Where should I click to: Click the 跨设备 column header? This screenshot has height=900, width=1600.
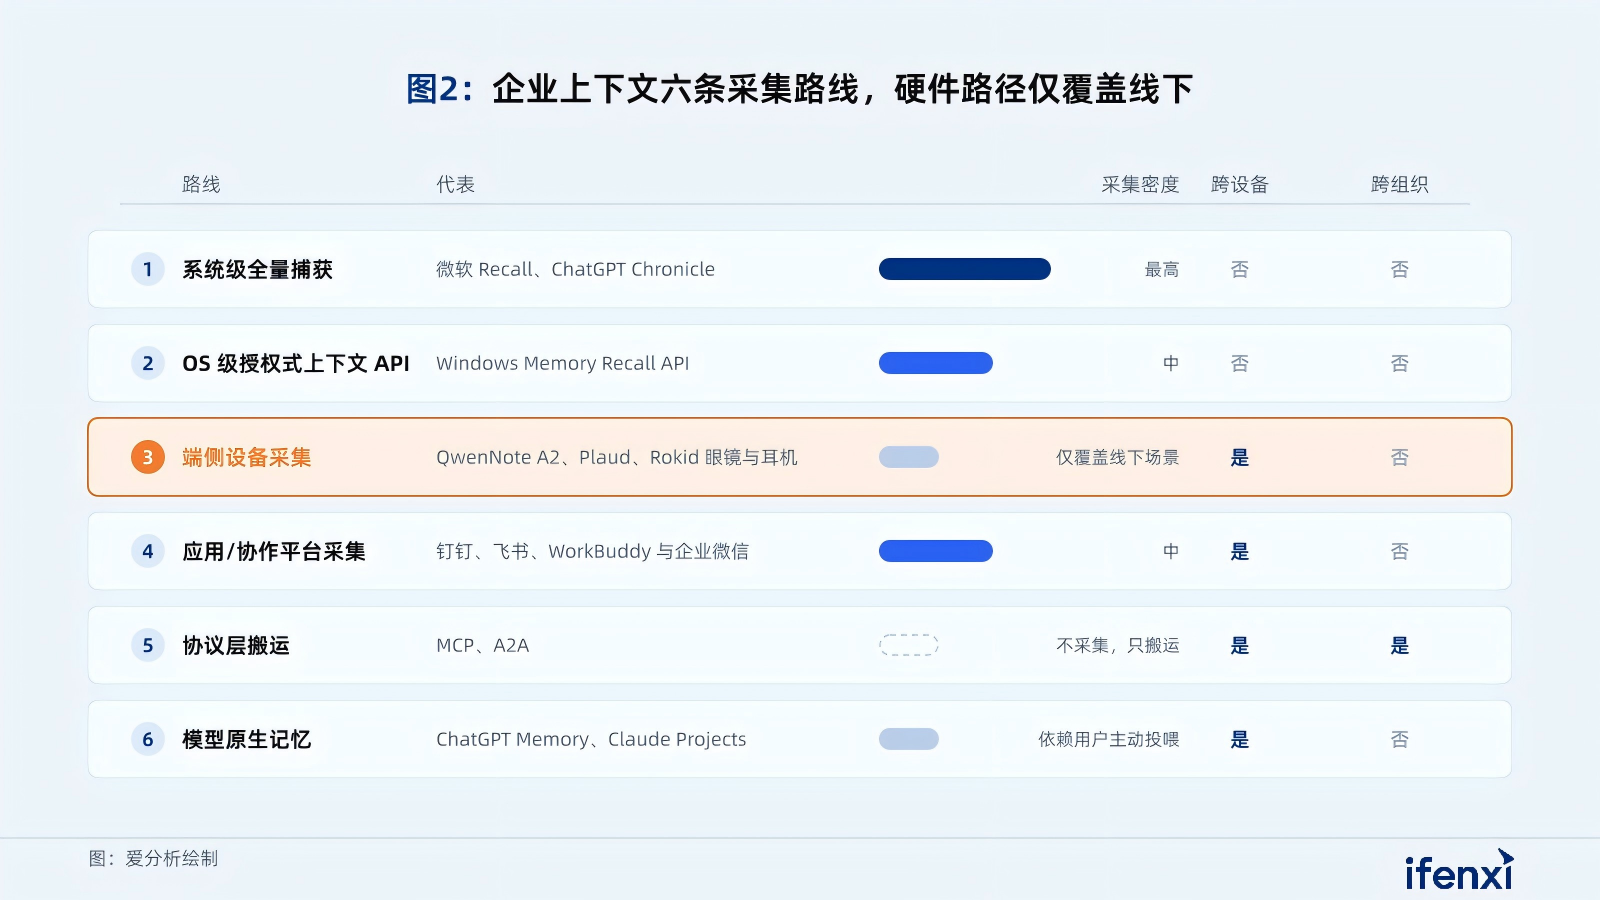pos(1240,184)
